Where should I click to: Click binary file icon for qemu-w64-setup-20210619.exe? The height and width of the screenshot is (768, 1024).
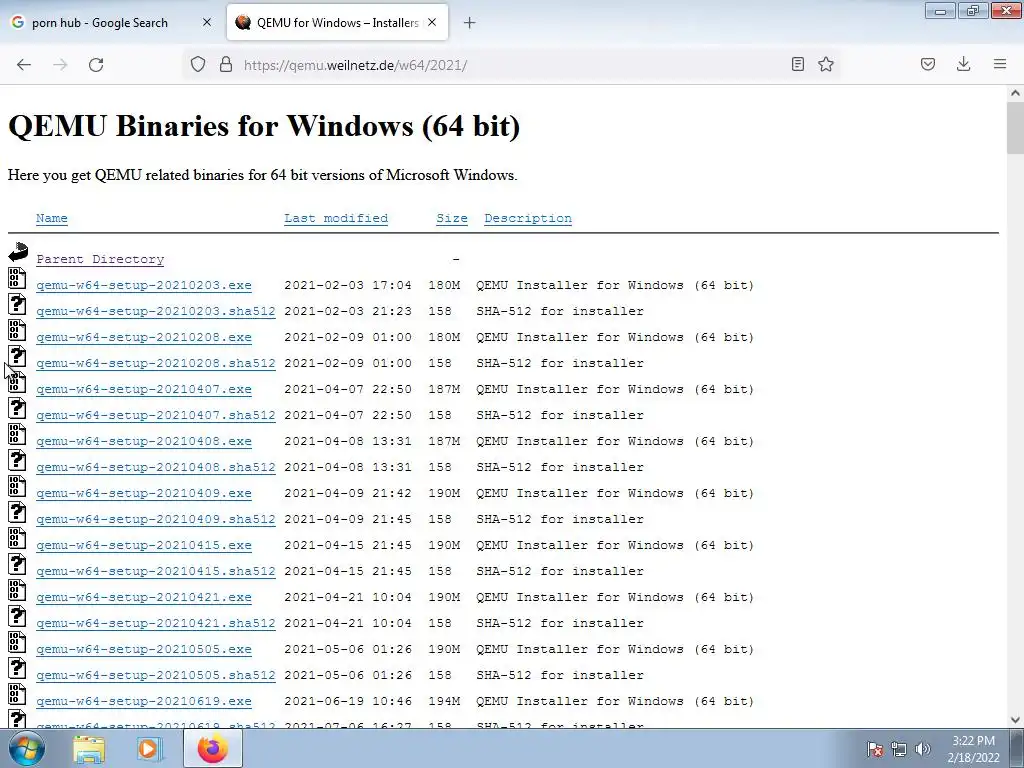pos(17,694)
